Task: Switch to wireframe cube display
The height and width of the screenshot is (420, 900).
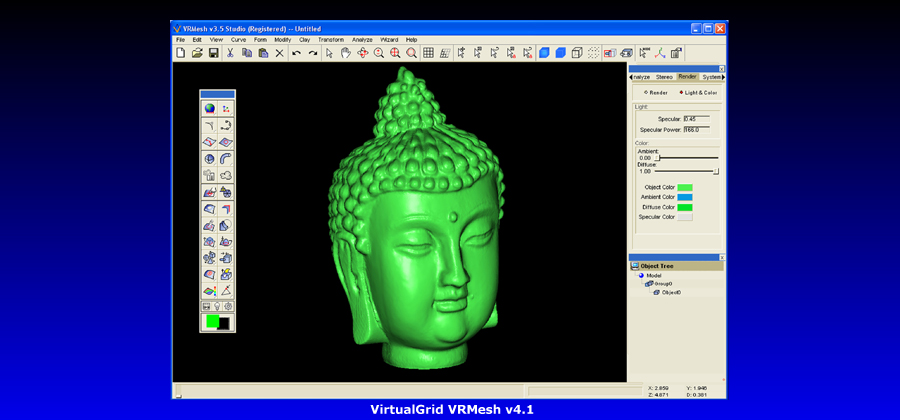Action: 577,53
